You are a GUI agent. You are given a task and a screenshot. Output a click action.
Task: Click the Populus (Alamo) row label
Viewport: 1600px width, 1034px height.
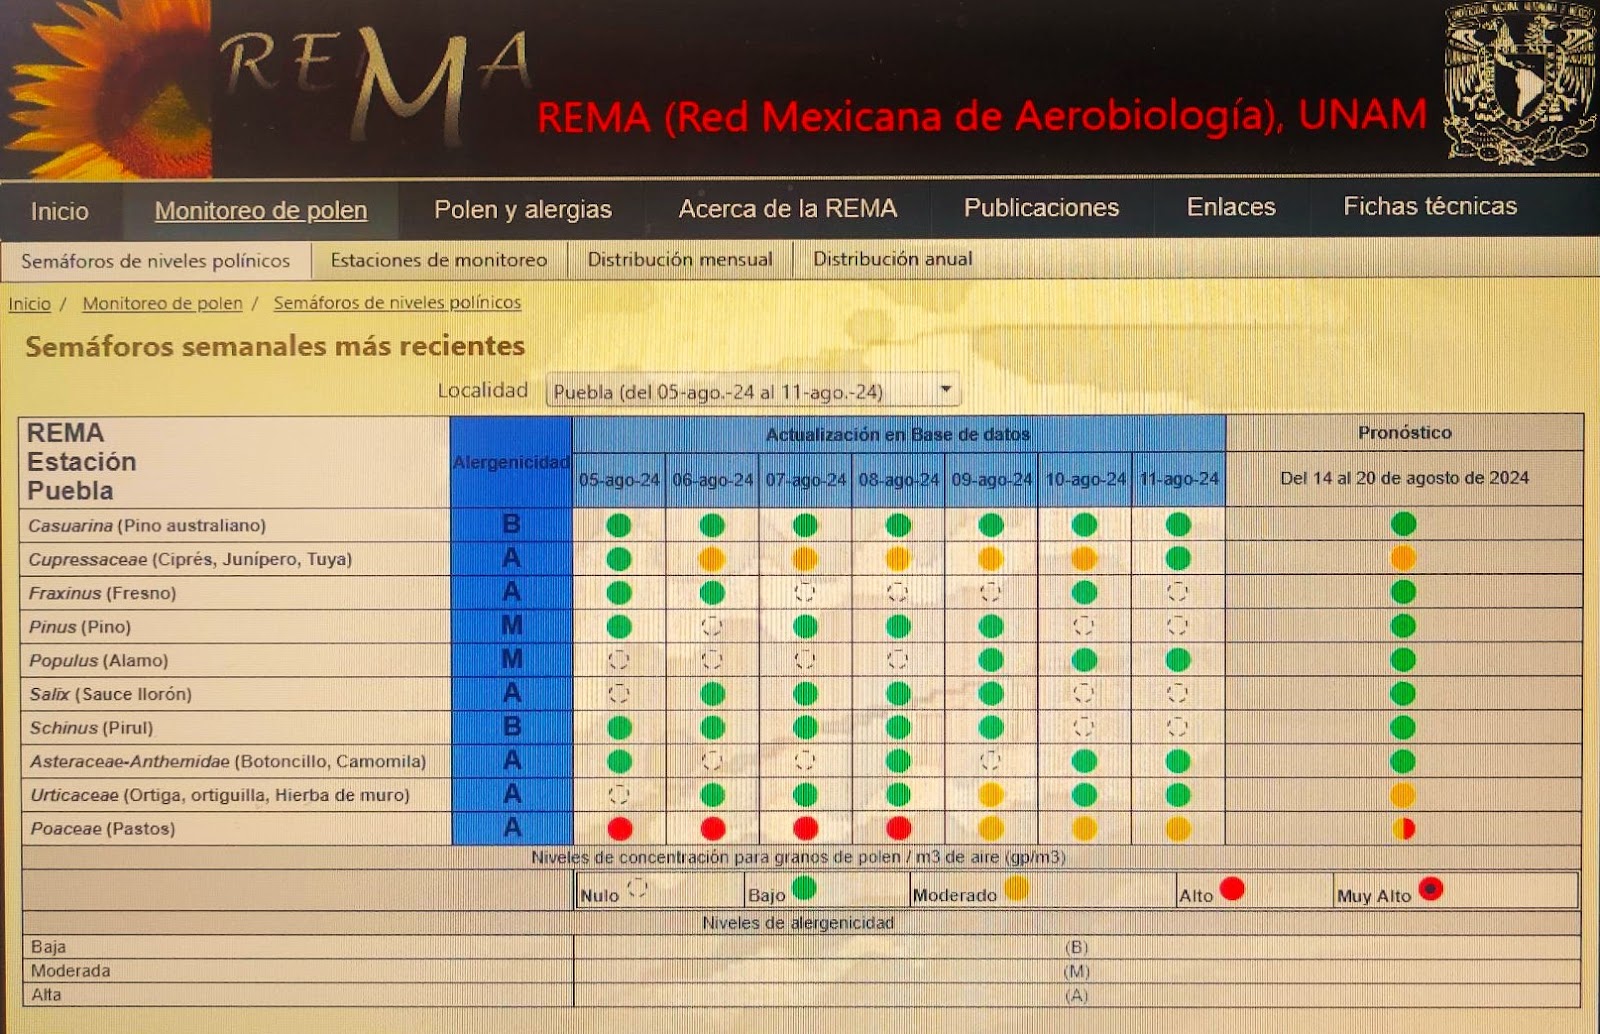click(98, 661)
